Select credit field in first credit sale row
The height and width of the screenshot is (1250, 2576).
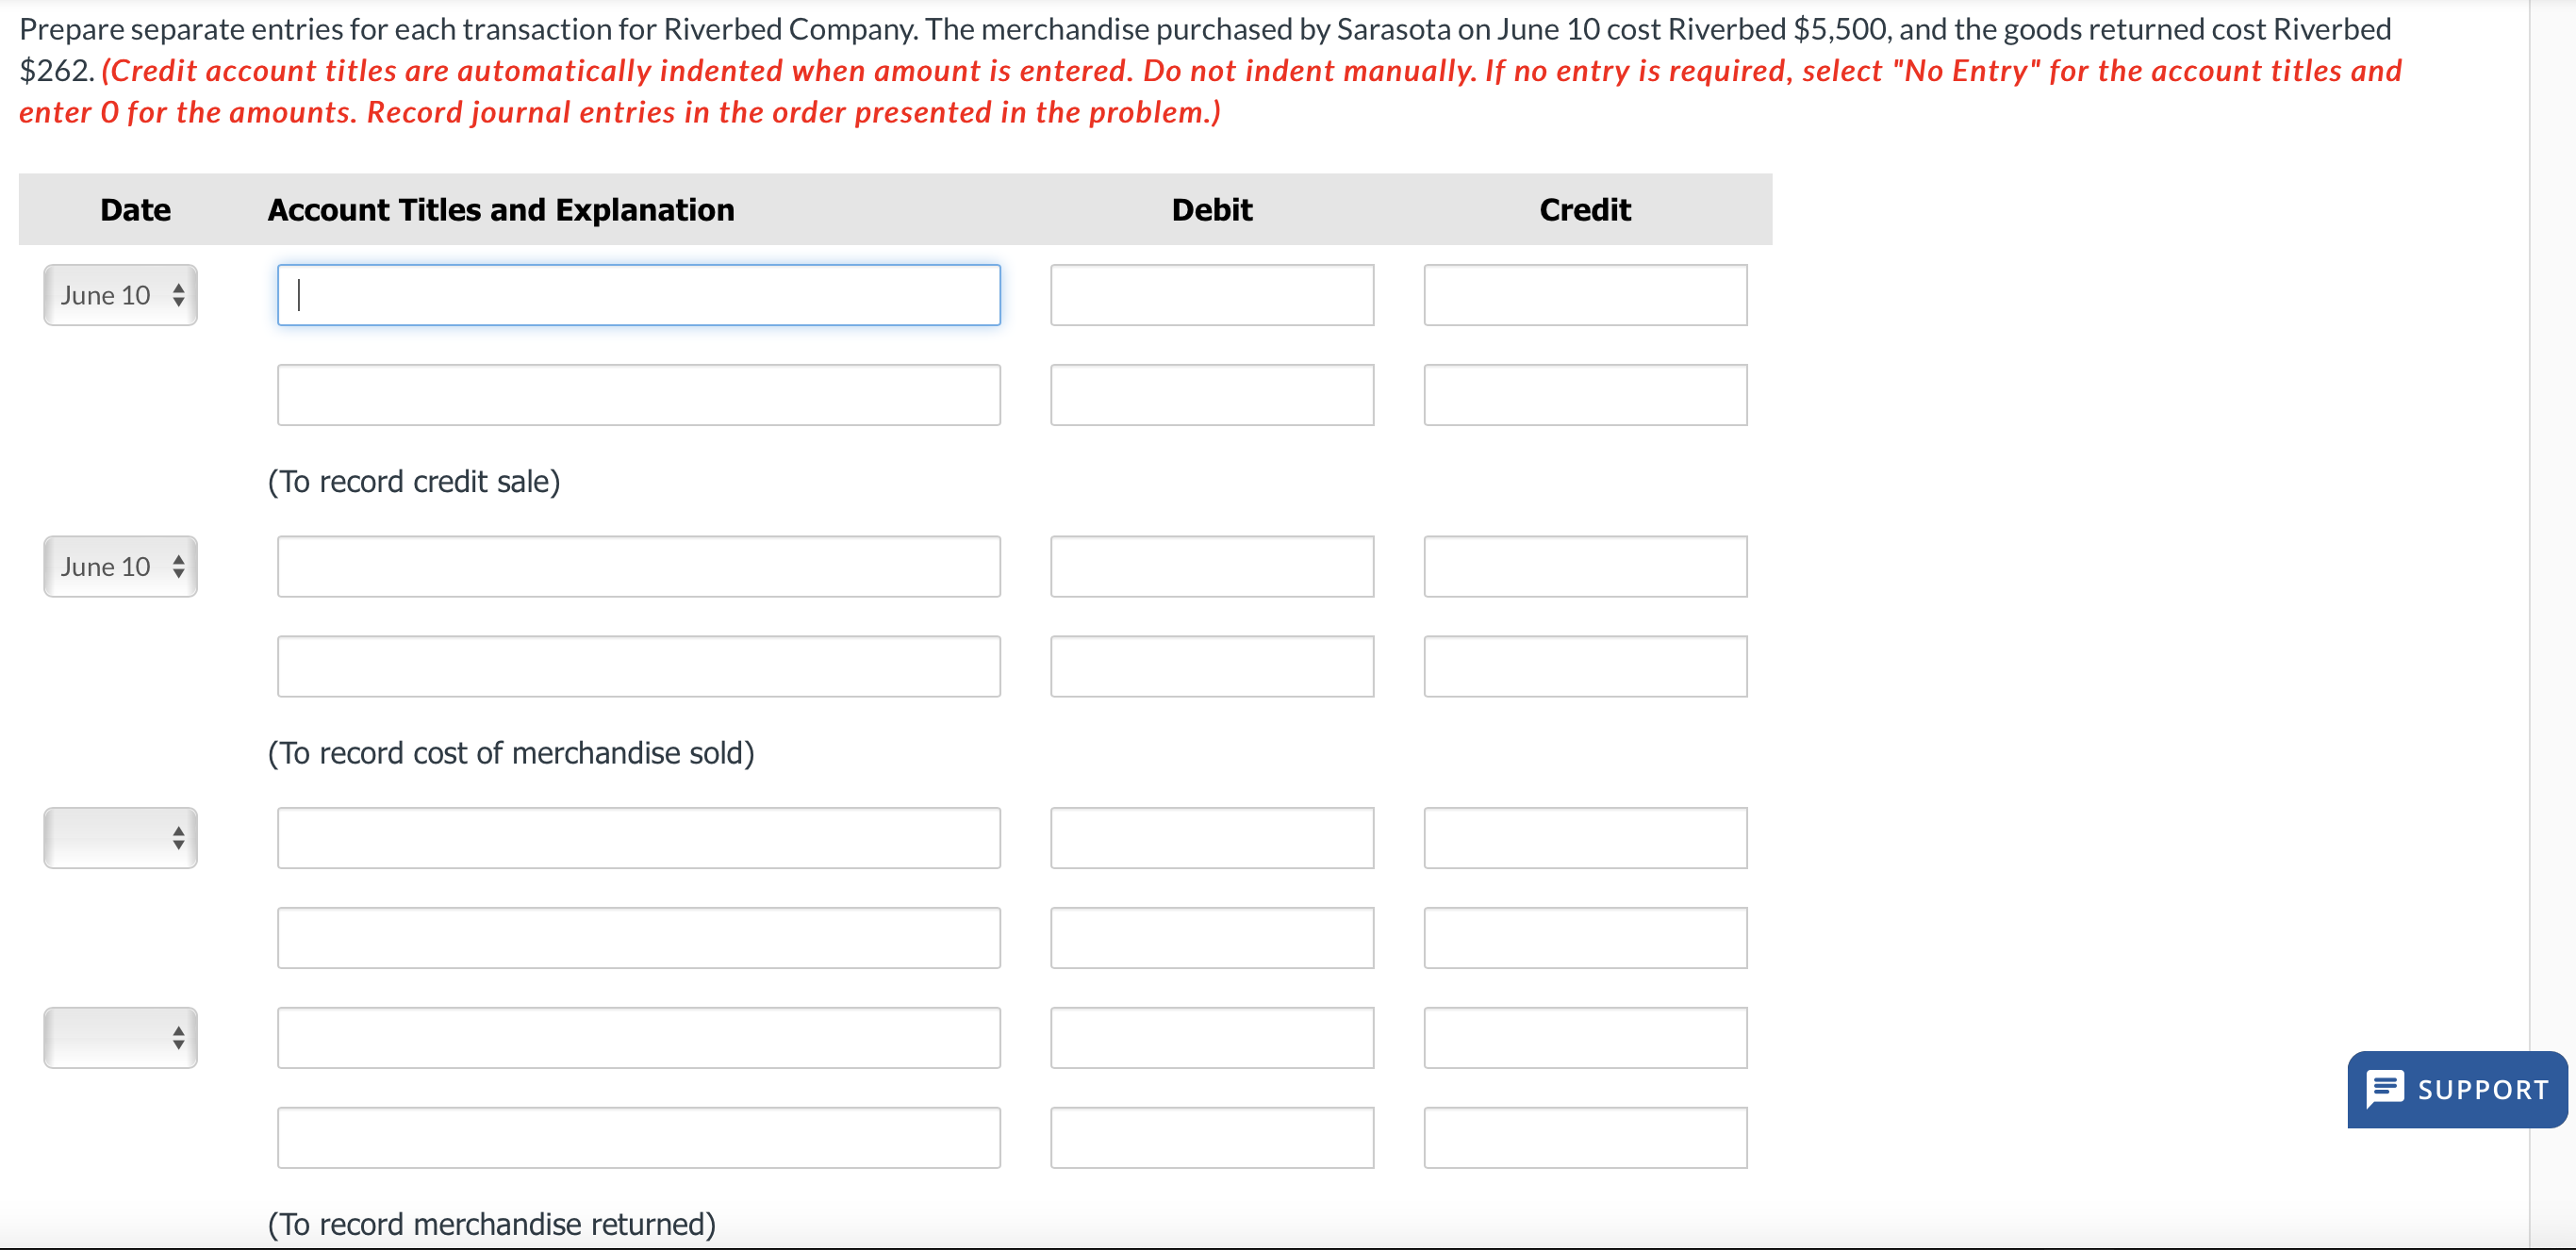pos(1585,295)
